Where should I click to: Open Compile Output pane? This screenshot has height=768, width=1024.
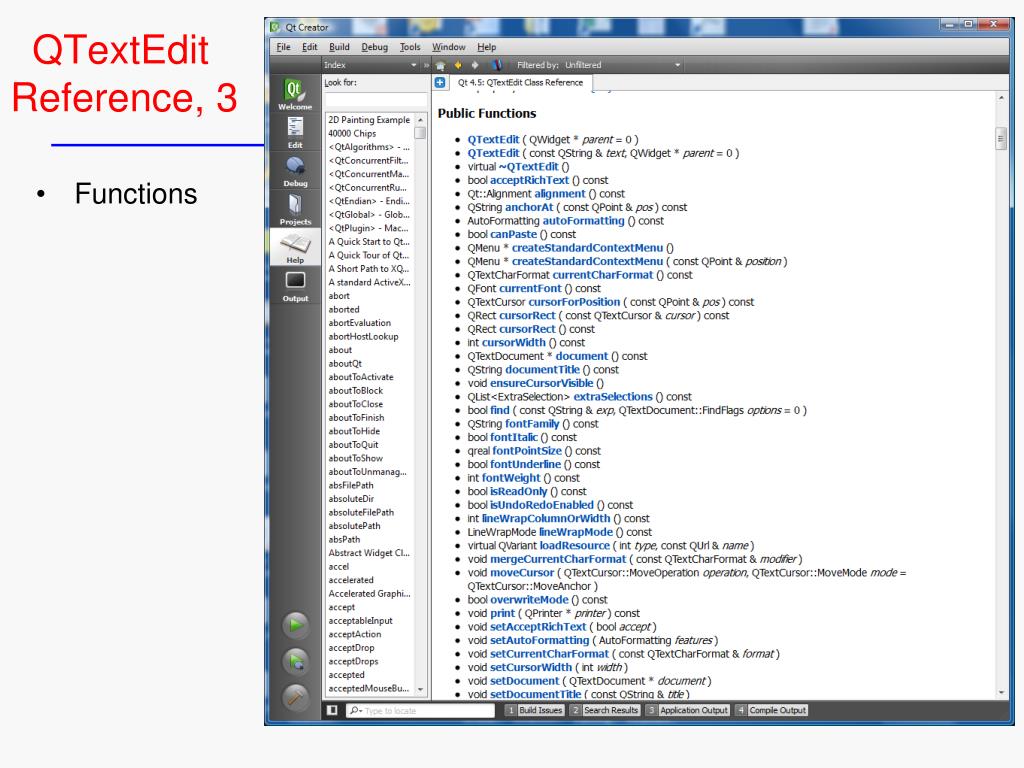772,710
